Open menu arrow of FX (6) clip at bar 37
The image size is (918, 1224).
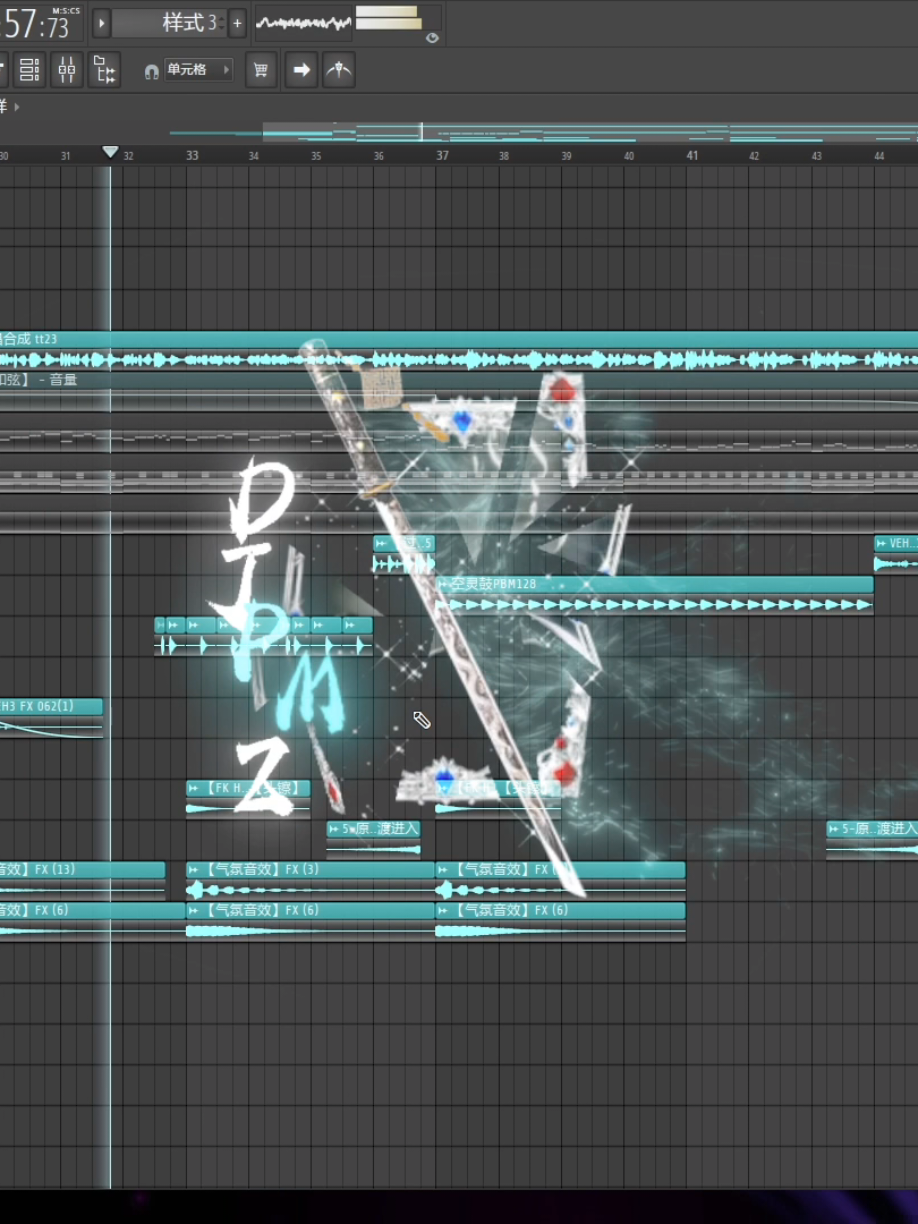click(x=443, y=911)
